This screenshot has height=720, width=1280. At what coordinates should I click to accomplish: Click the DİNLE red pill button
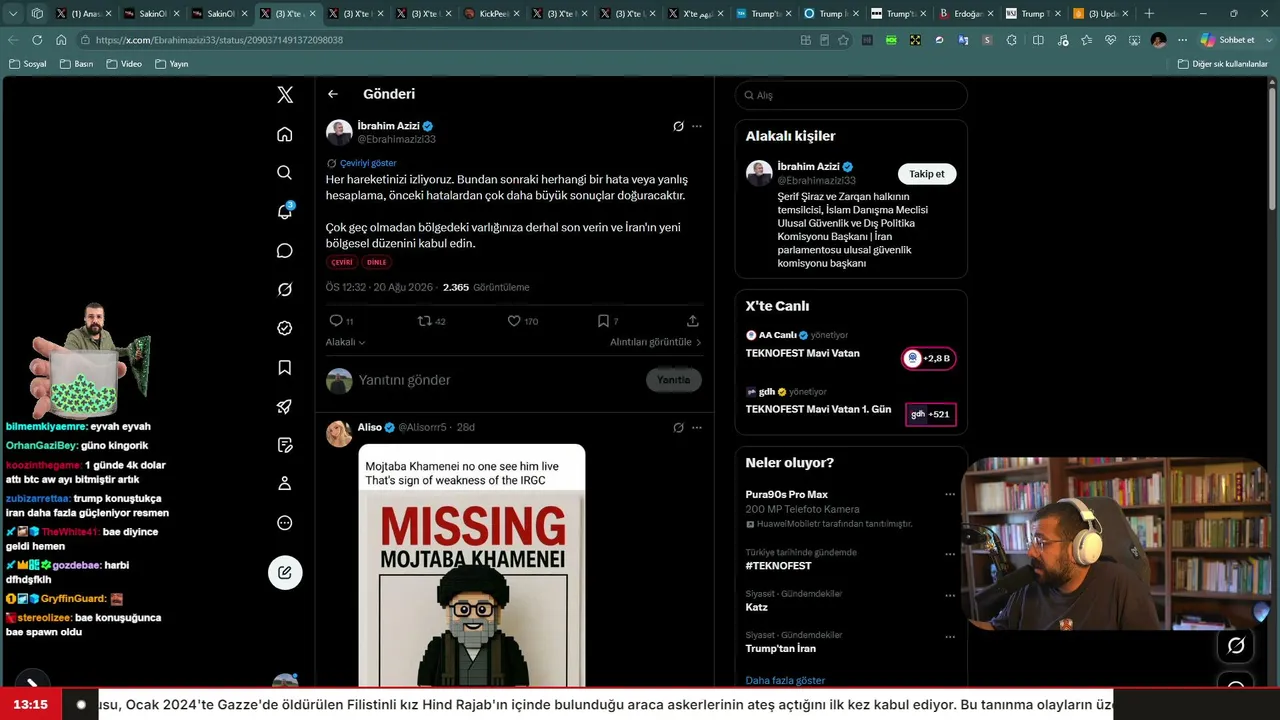pos(376,262)
